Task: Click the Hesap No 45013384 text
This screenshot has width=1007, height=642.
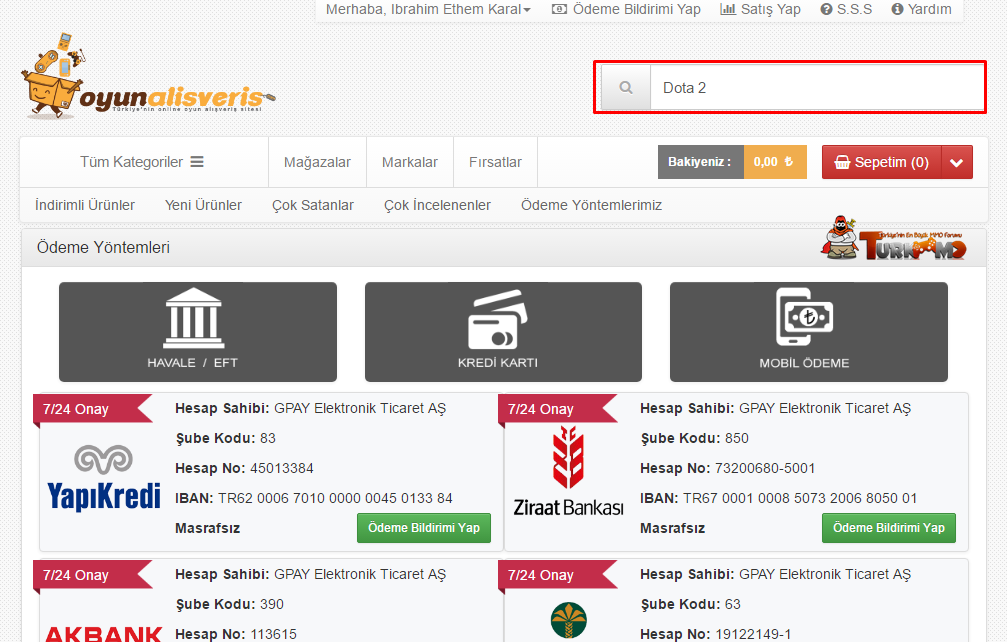Action: [x=244, y=469]
